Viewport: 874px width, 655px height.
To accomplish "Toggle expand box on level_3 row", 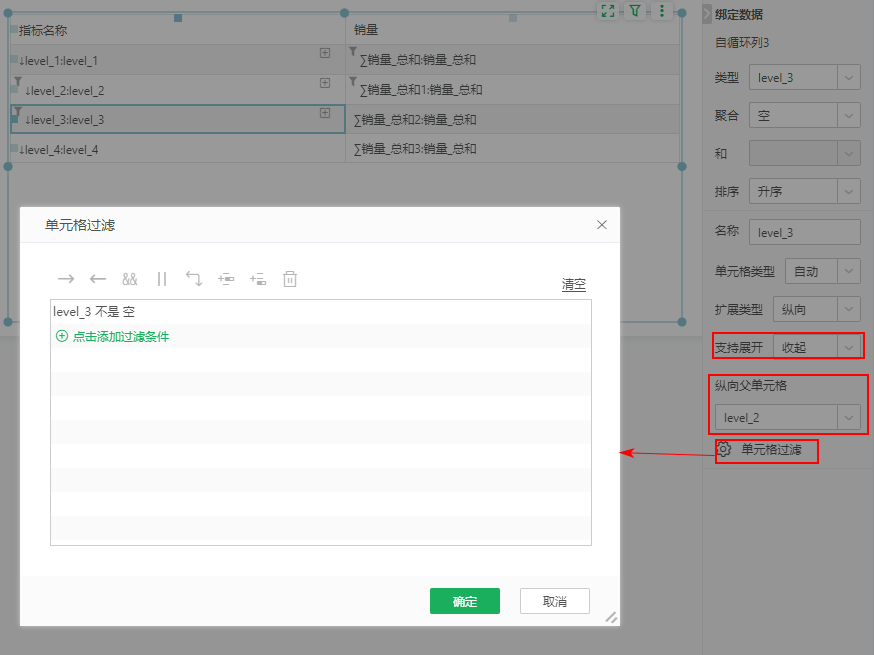I will (325, 113).
